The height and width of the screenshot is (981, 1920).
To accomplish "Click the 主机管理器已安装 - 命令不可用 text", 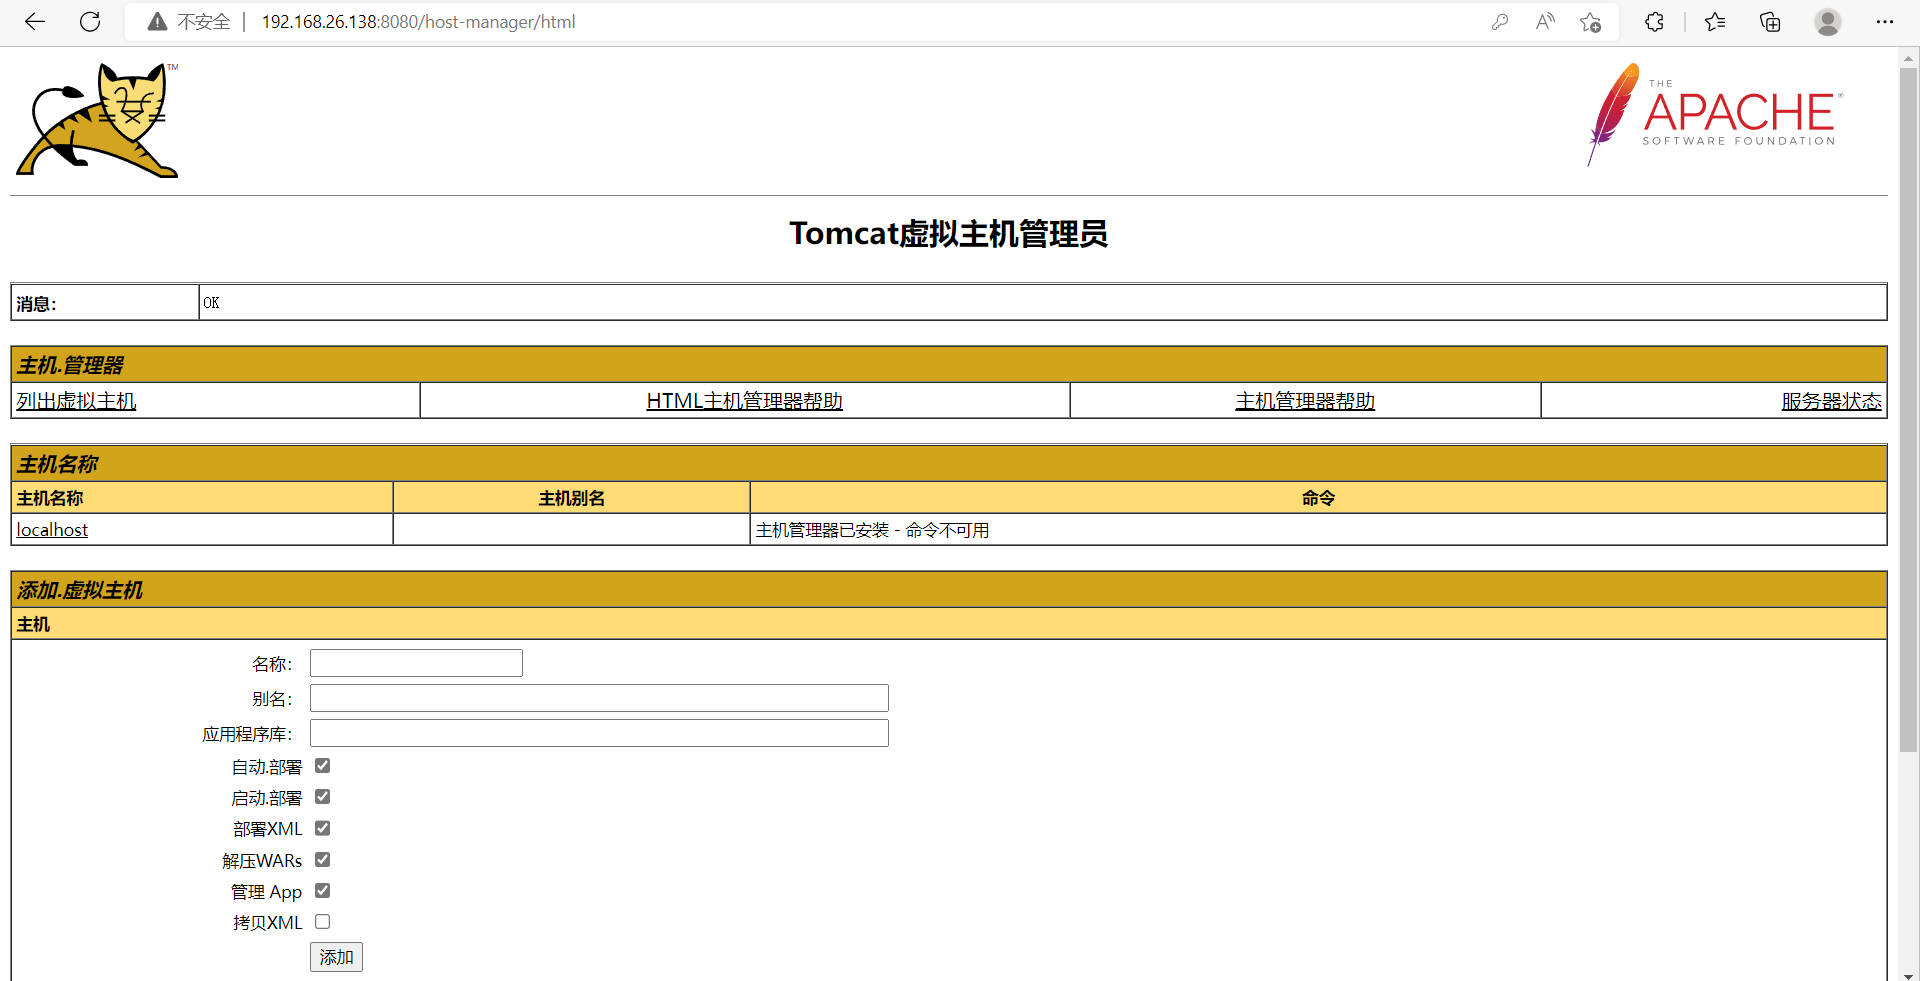I will tap(872, 530).
